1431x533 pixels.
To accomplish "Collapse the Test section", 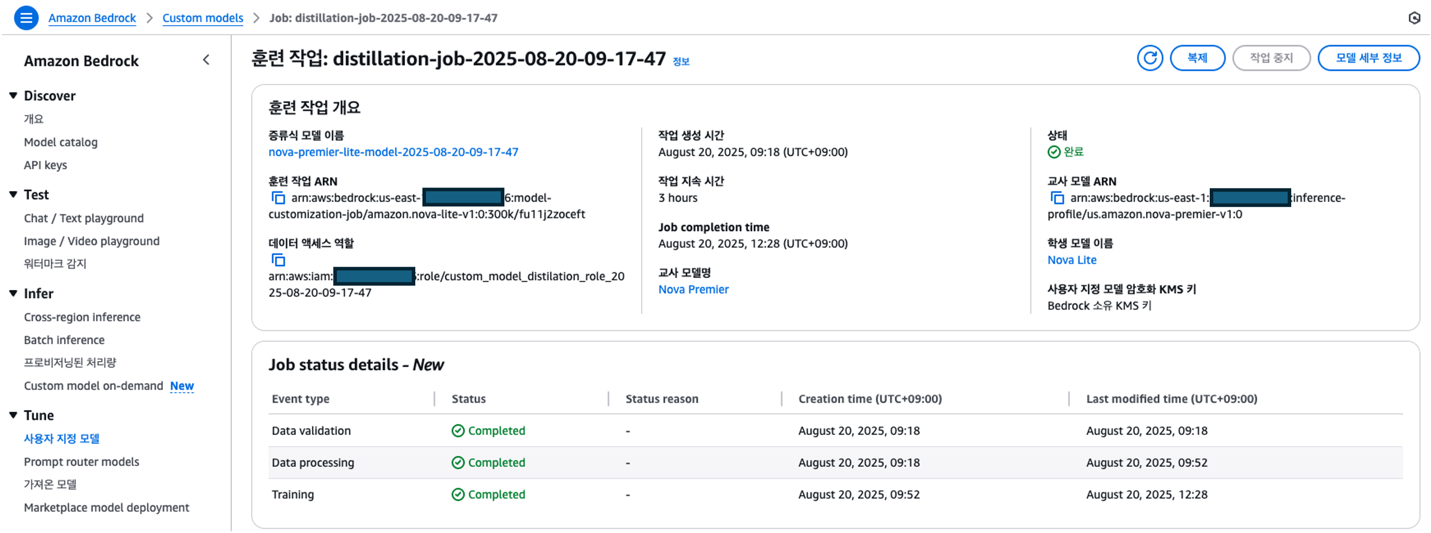I will click(x=13, y=195).
